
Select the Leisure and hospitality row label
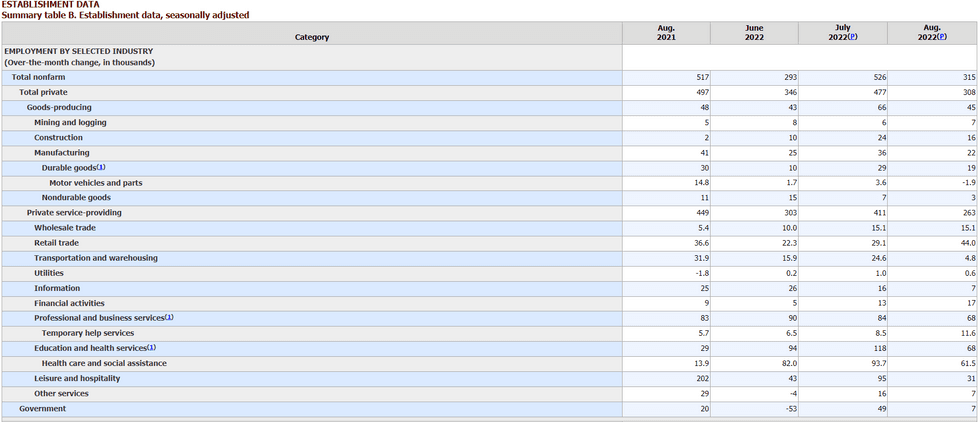(x=78, y=378)
